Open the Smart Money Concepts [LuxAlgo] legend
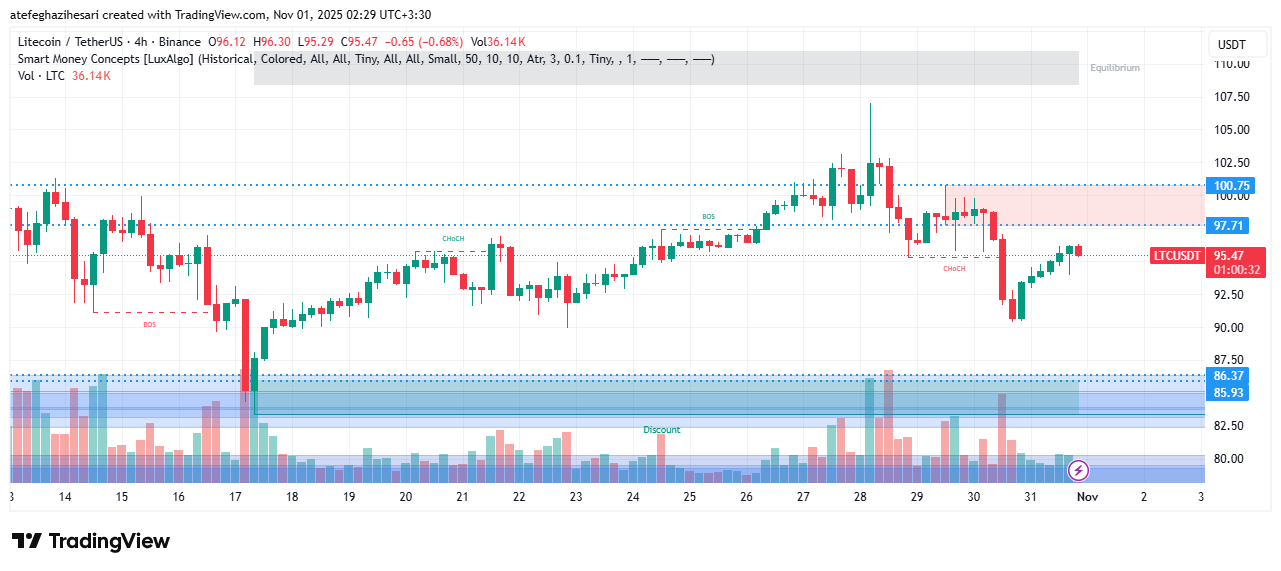 pos(105,59)
